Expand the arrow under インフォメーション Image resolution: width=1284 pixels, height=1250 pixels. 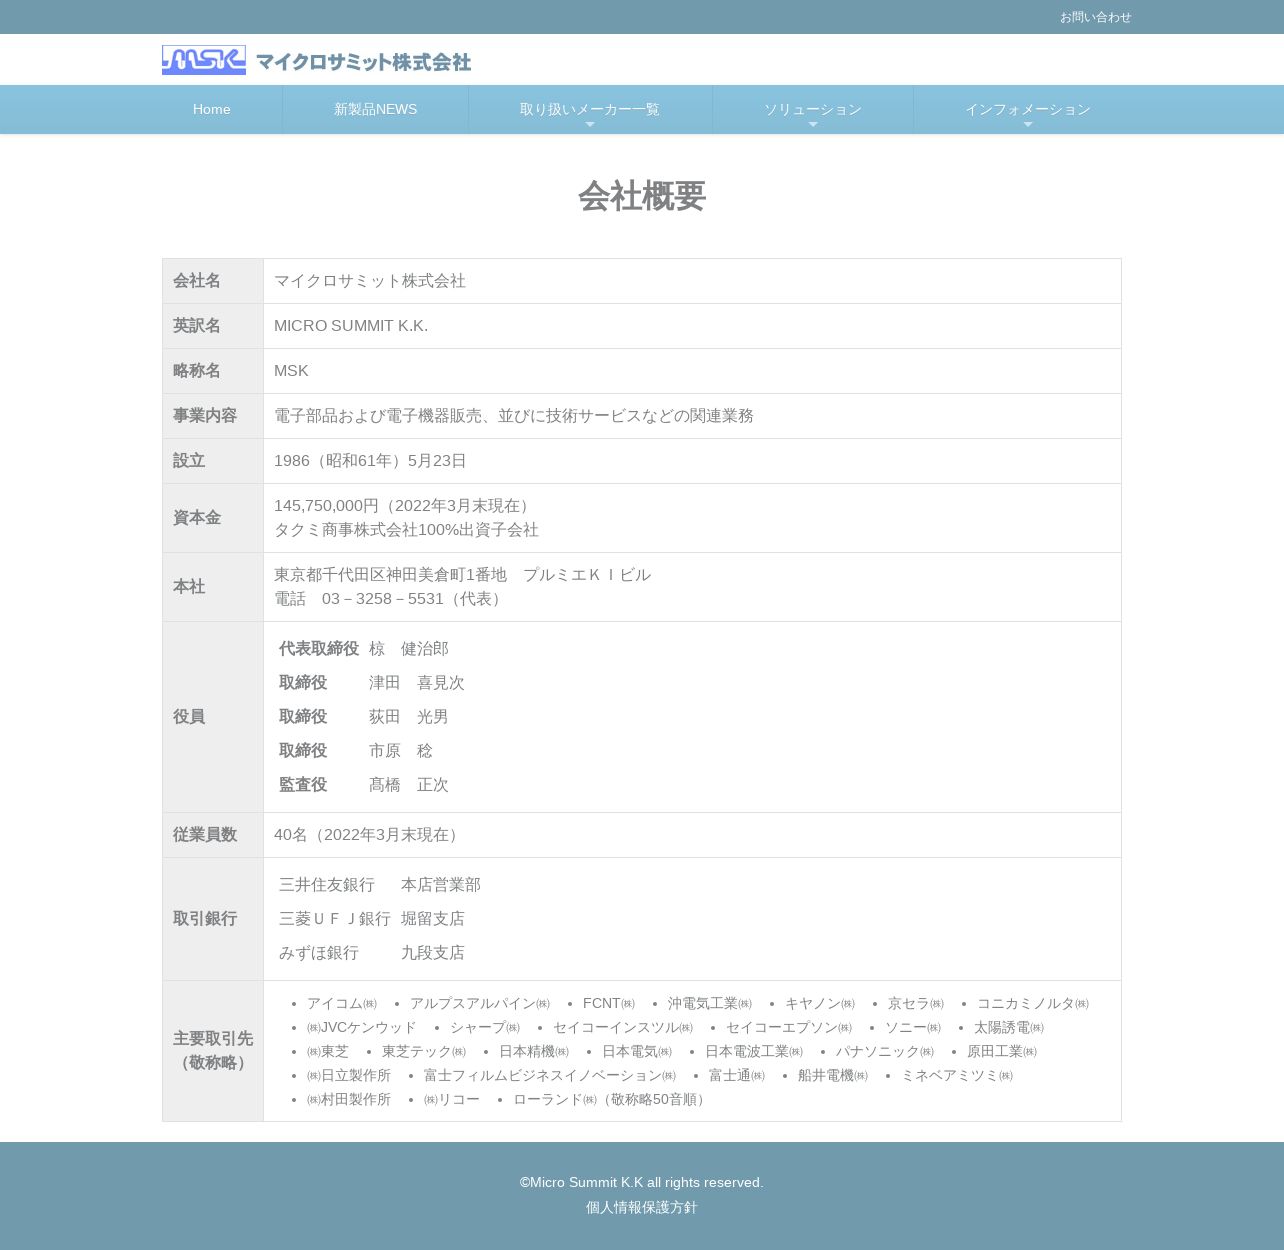[1028, 124]
